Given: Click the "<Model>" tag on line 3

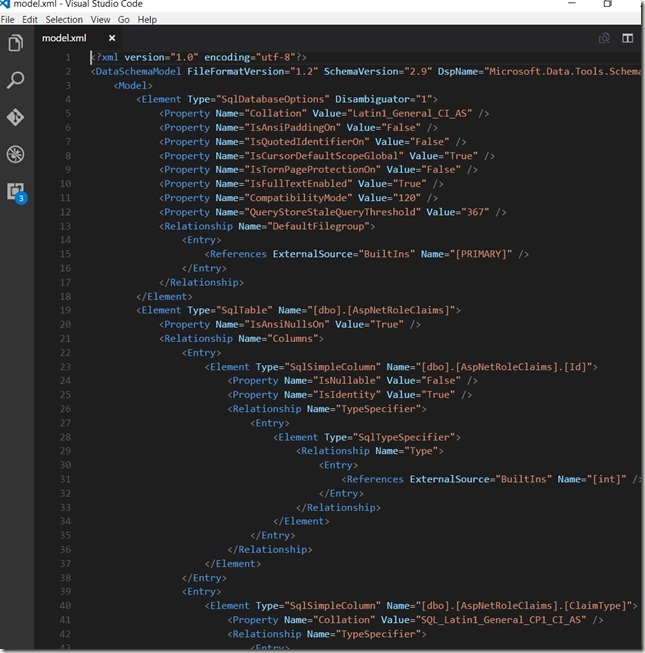Looking at the screenshot, I should [133, 85].
